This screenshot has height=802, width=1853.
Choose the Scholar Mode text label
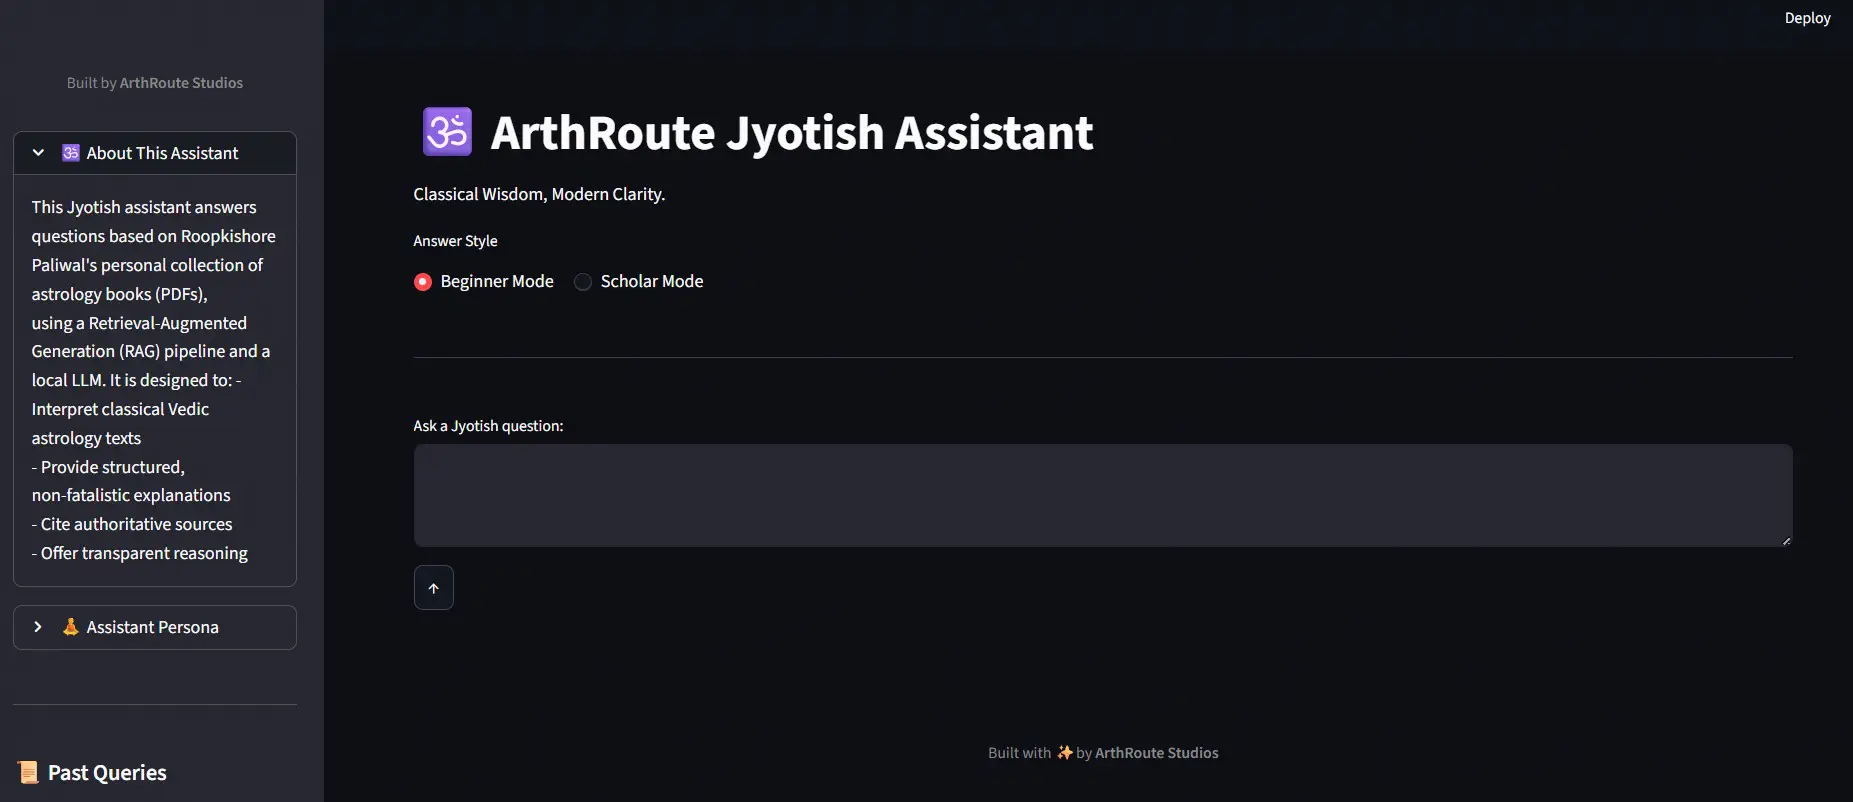click(x=651, y=282)
